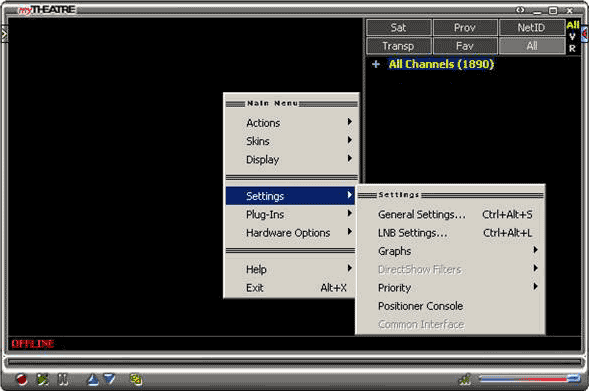
Task: Filter channel list by Prov
Action: tap(465, 27)
